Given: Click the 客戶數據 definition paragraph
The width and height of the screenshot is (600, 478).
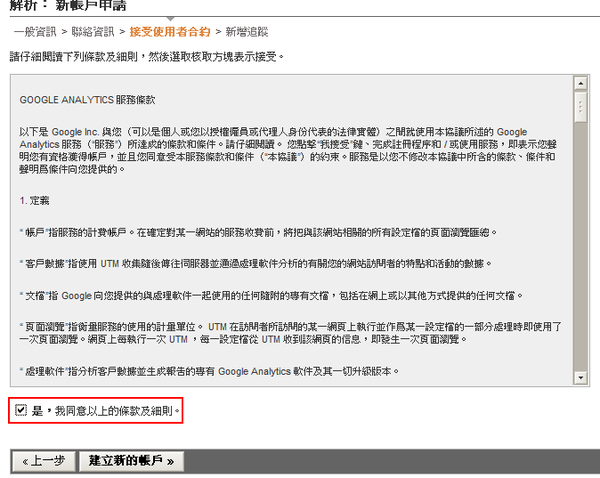Looking at the screenshot, I should coord(256,264).
